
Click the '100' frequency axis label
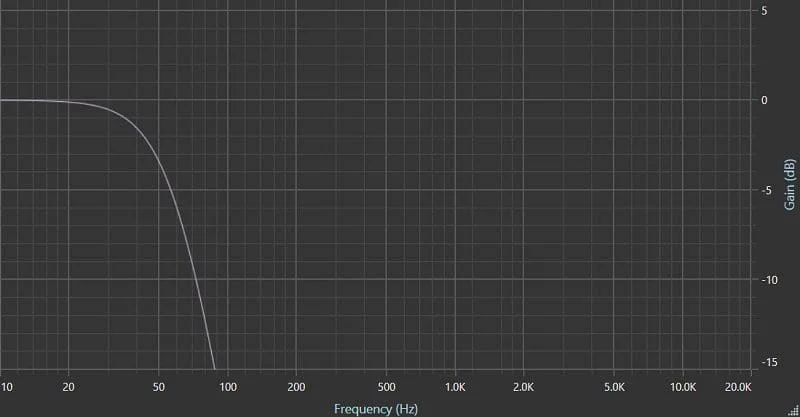tap(228, 387)
